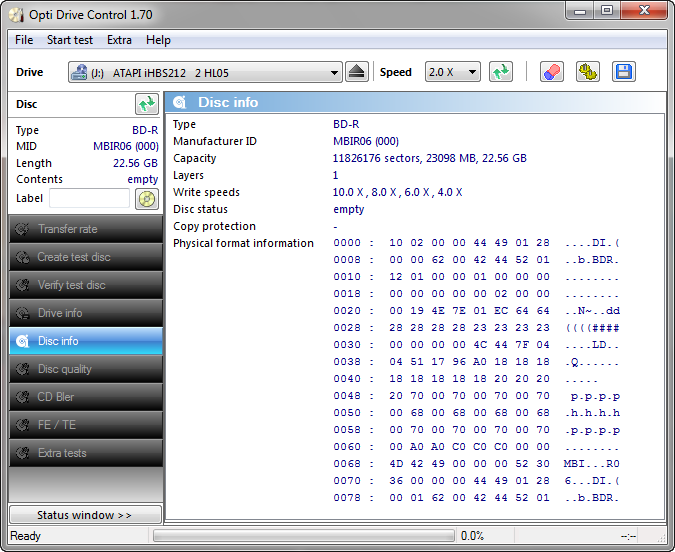Click the drive icon in the Drive selector
675x552 pixels.
[79, 72]
